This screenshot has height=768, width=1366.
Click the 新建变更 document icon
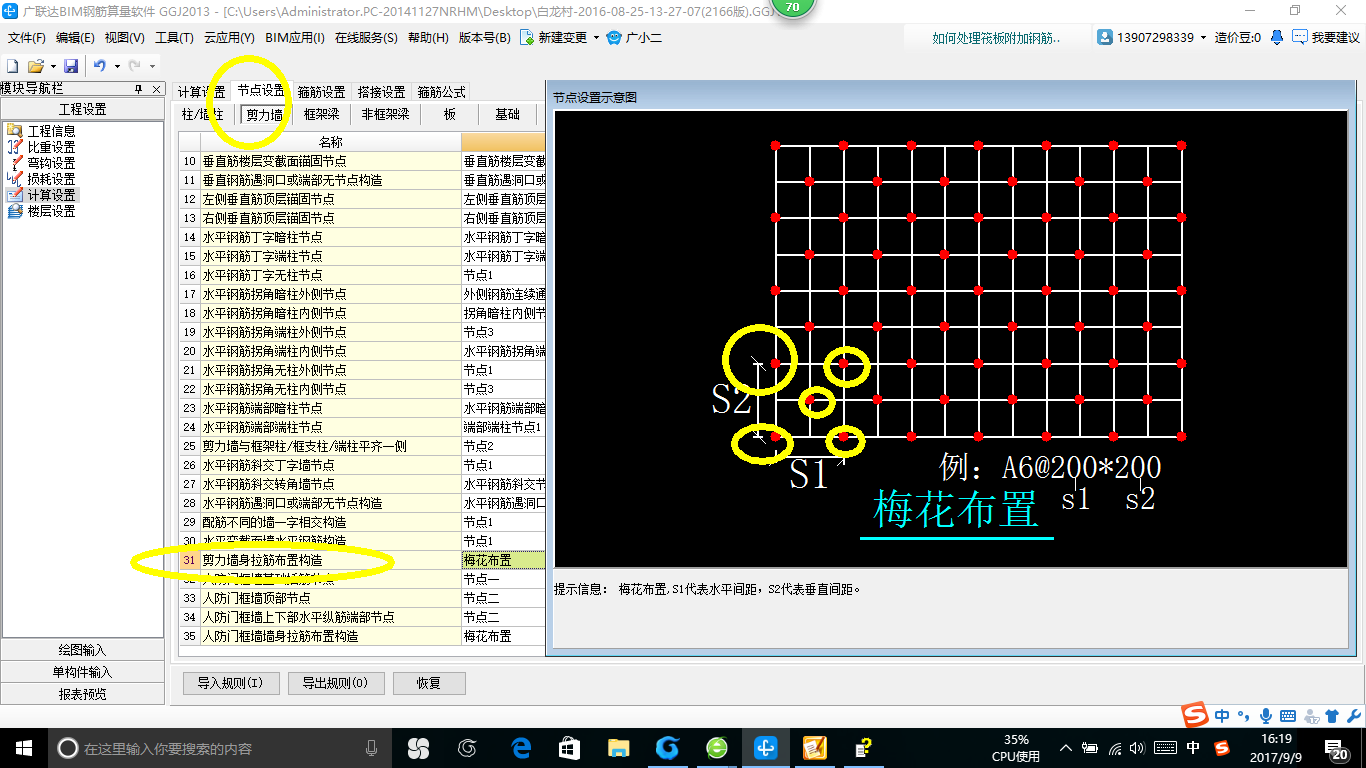point(527,37)
